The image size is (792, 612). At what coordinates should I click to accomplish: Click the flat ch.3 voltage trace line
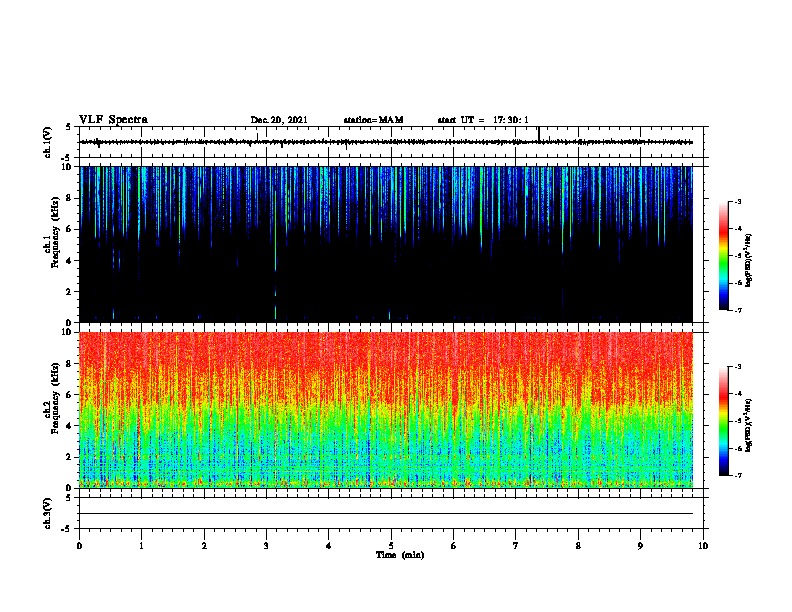click(386, 514)
